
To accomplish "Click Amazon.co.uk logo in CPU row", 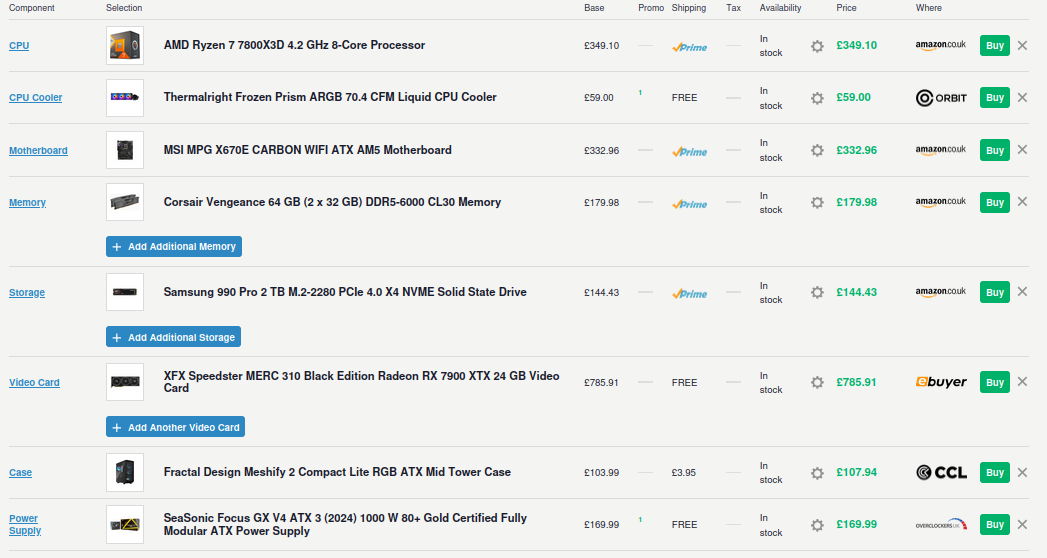I will (x=941, y=45).
